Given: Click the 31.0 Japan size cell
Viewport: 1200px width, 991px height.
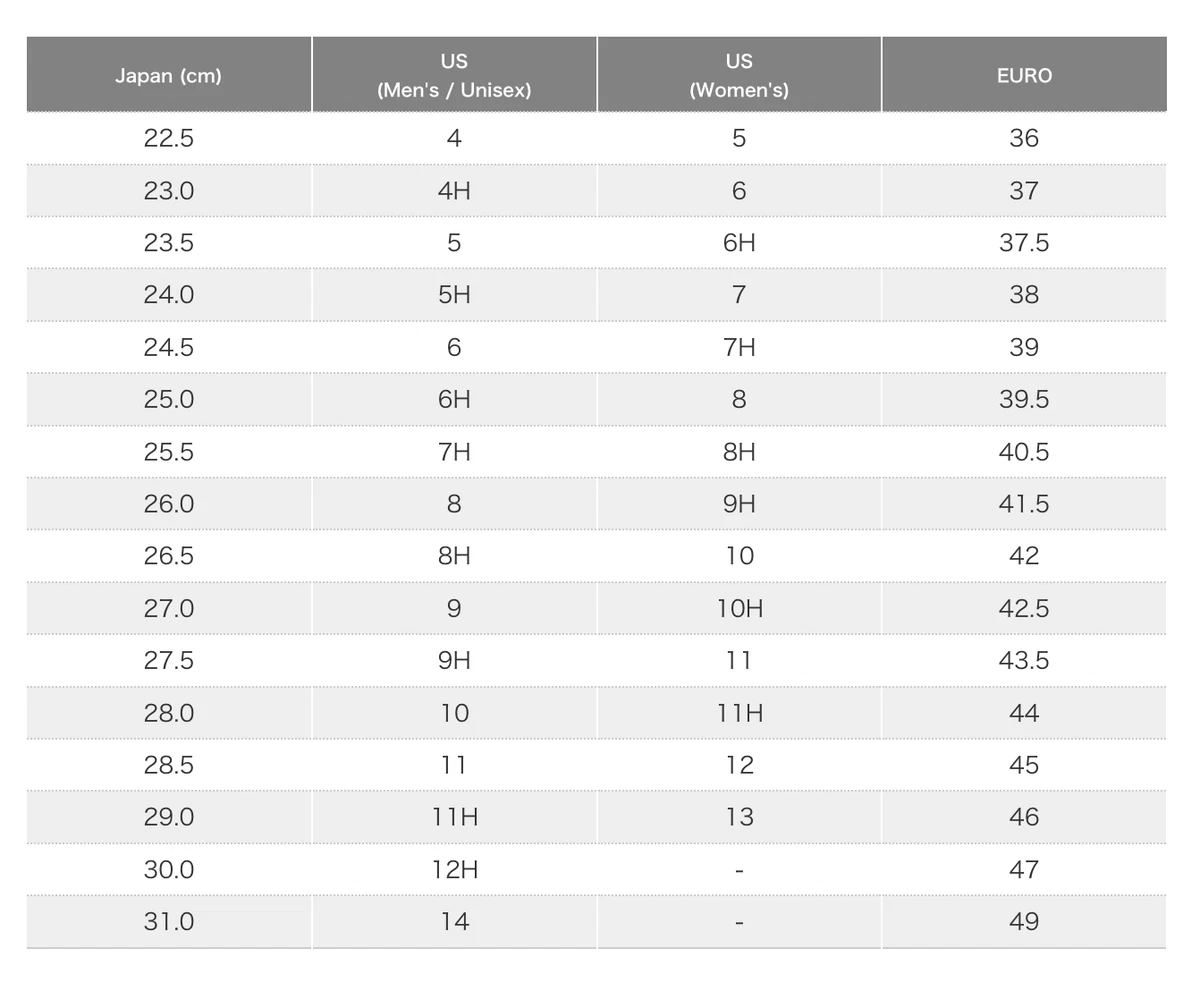Looking at the screenshot, I should tap(168, 922).
